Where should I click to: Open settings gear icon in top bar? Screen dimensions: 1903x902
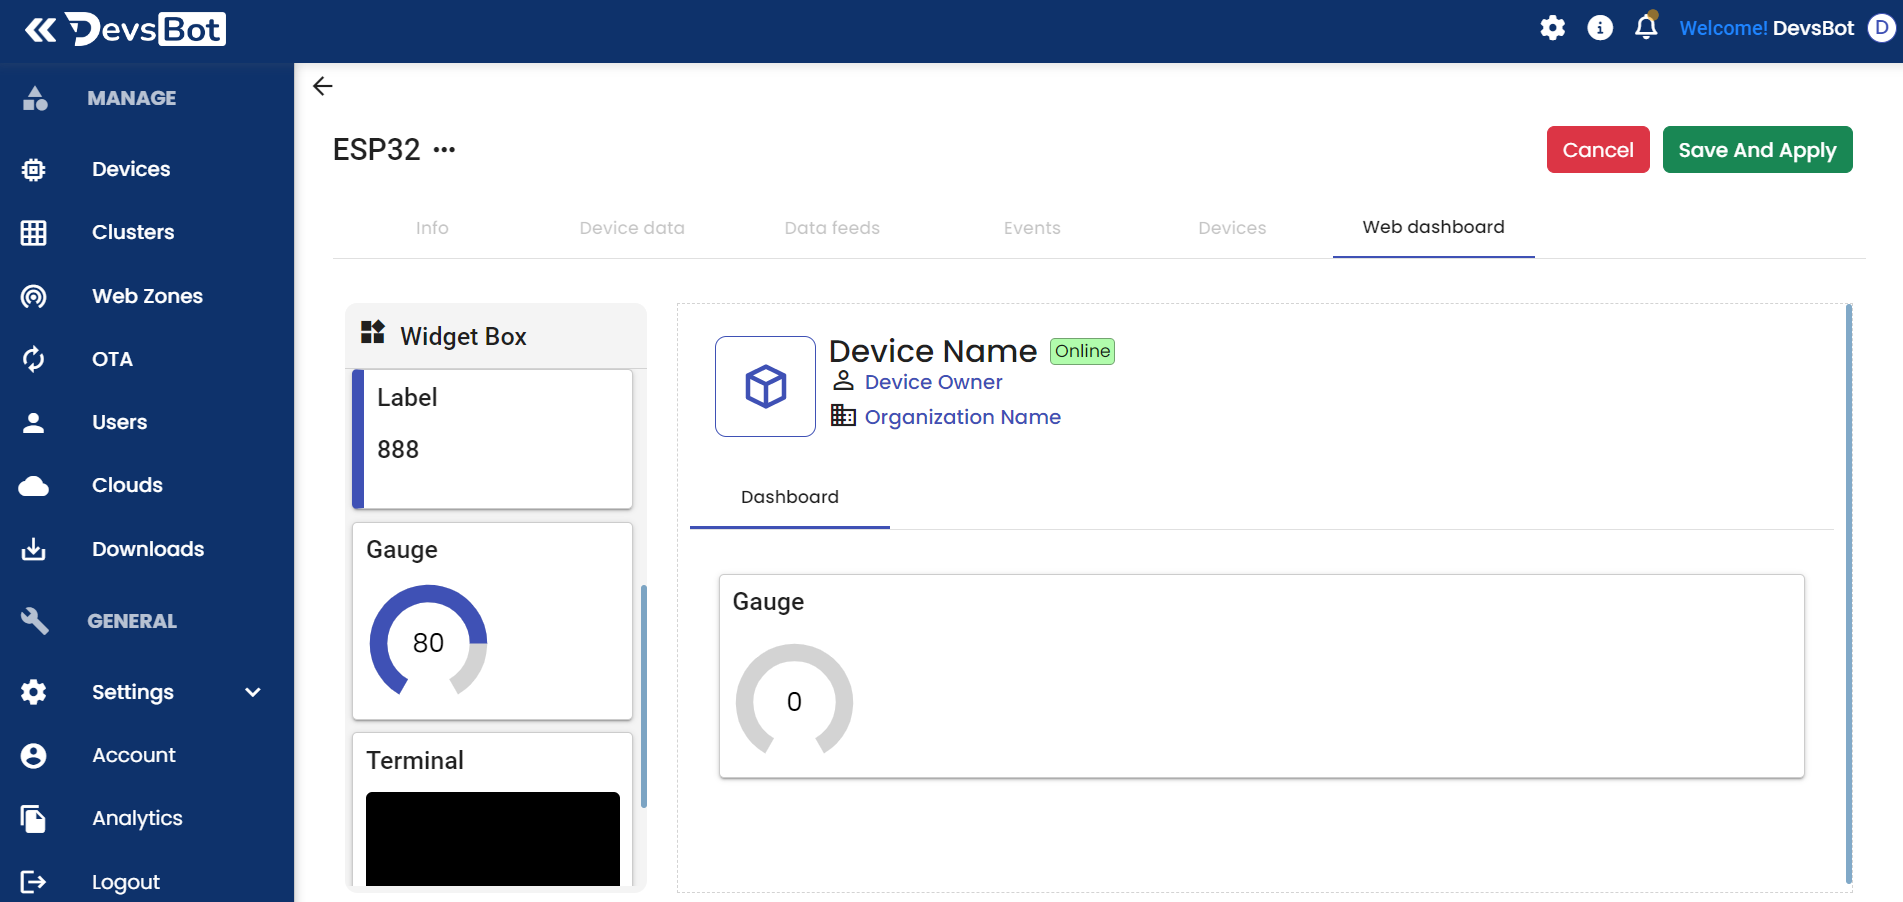pyautogui.click(x=1552, y=28)
